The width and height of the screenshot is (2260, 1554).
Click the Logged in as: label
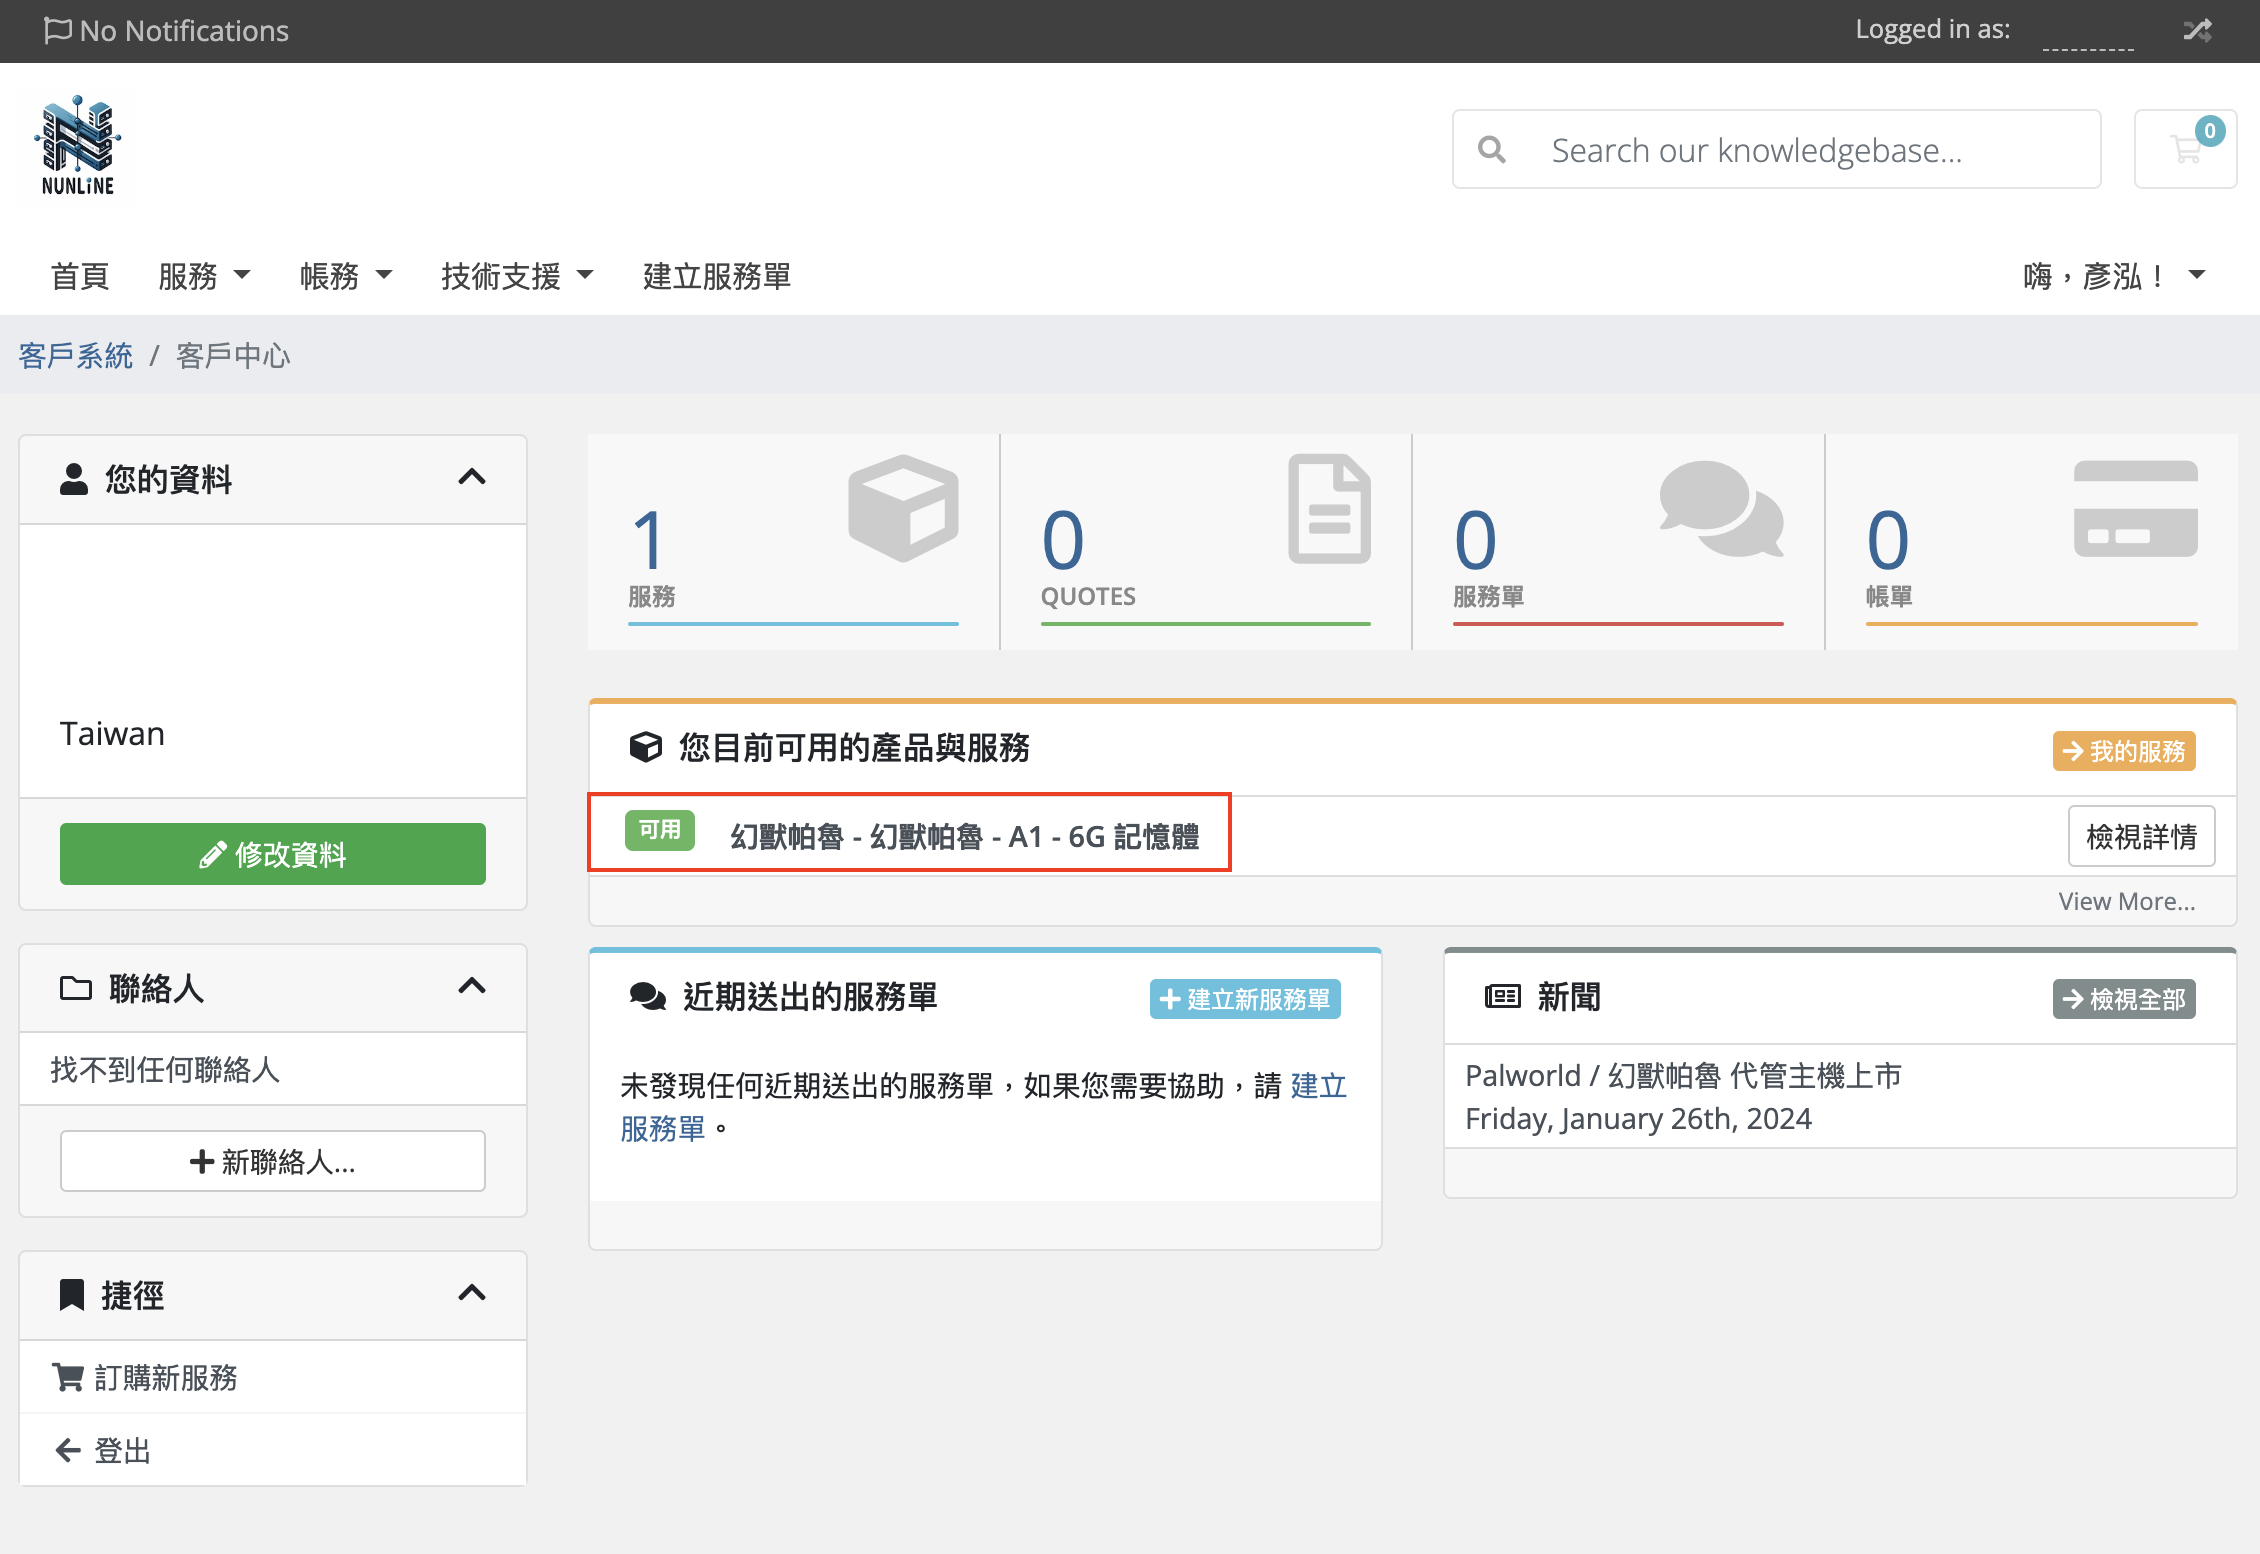coord(1932,30)
